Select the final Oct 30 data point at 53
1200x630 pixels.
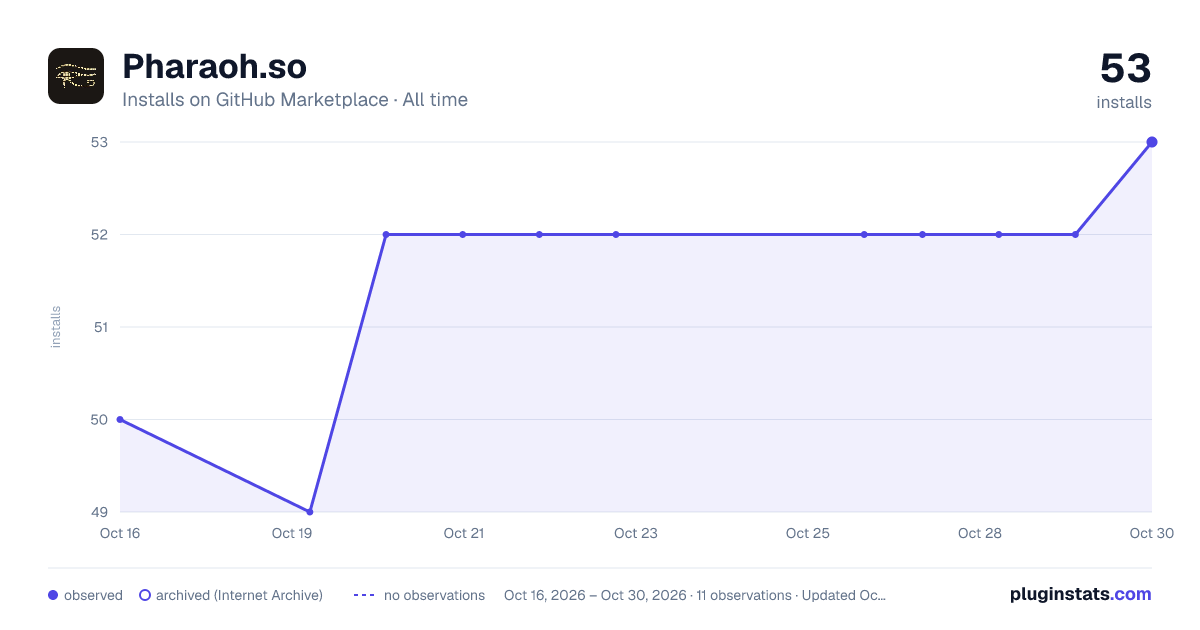pos(1152,142)
